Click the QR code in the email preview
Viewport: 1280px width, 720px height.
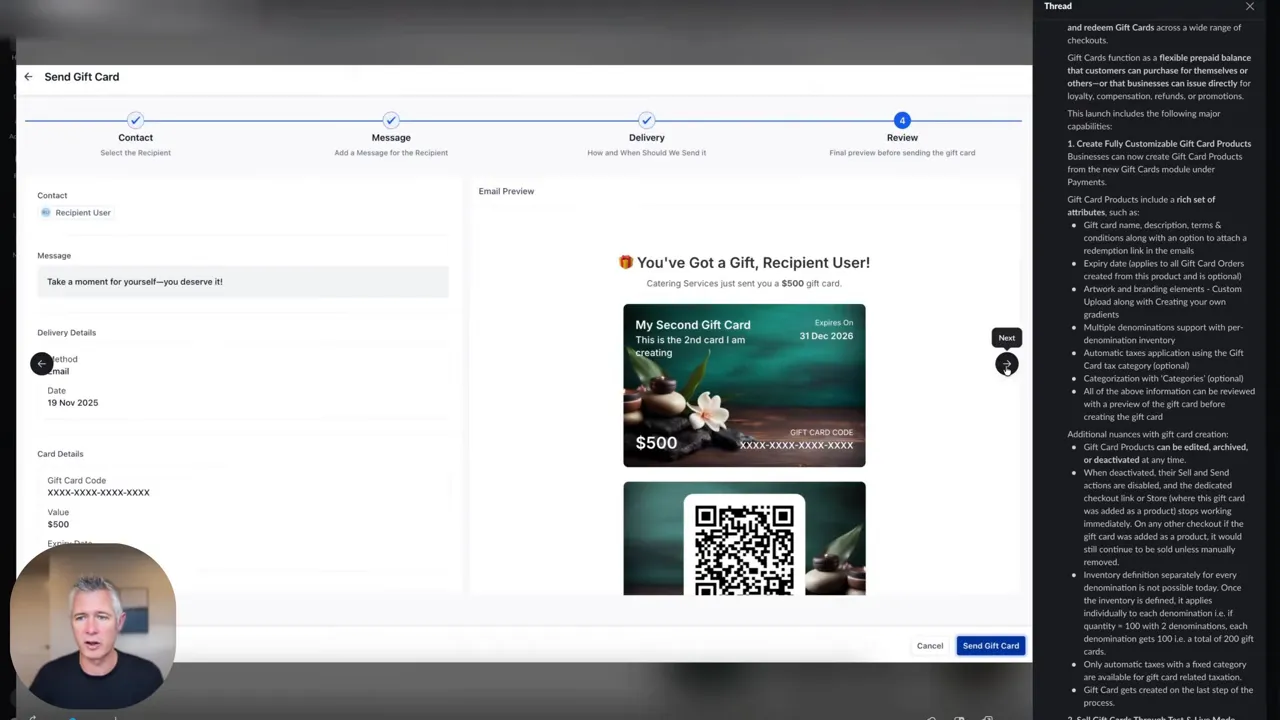[744, 548]
